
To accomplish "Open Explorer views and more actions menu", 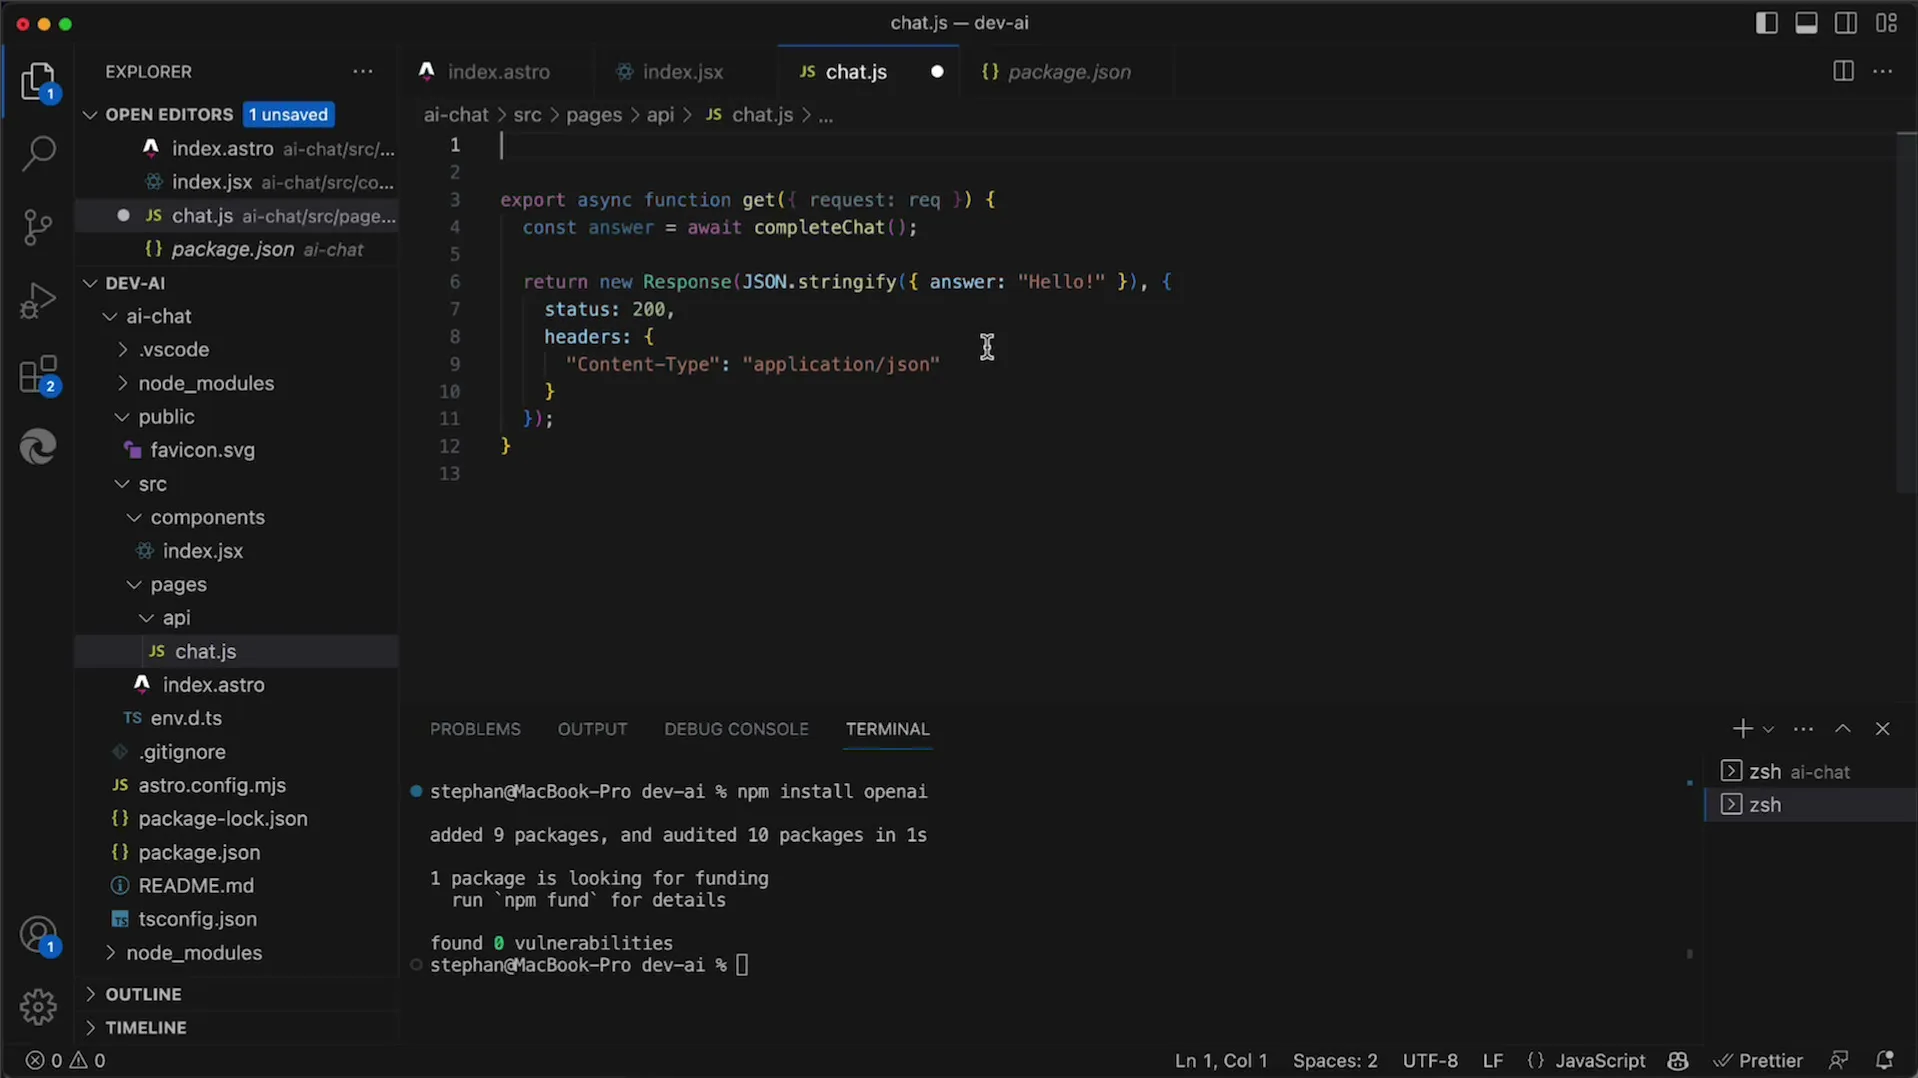I will click(x=362, y=72).
